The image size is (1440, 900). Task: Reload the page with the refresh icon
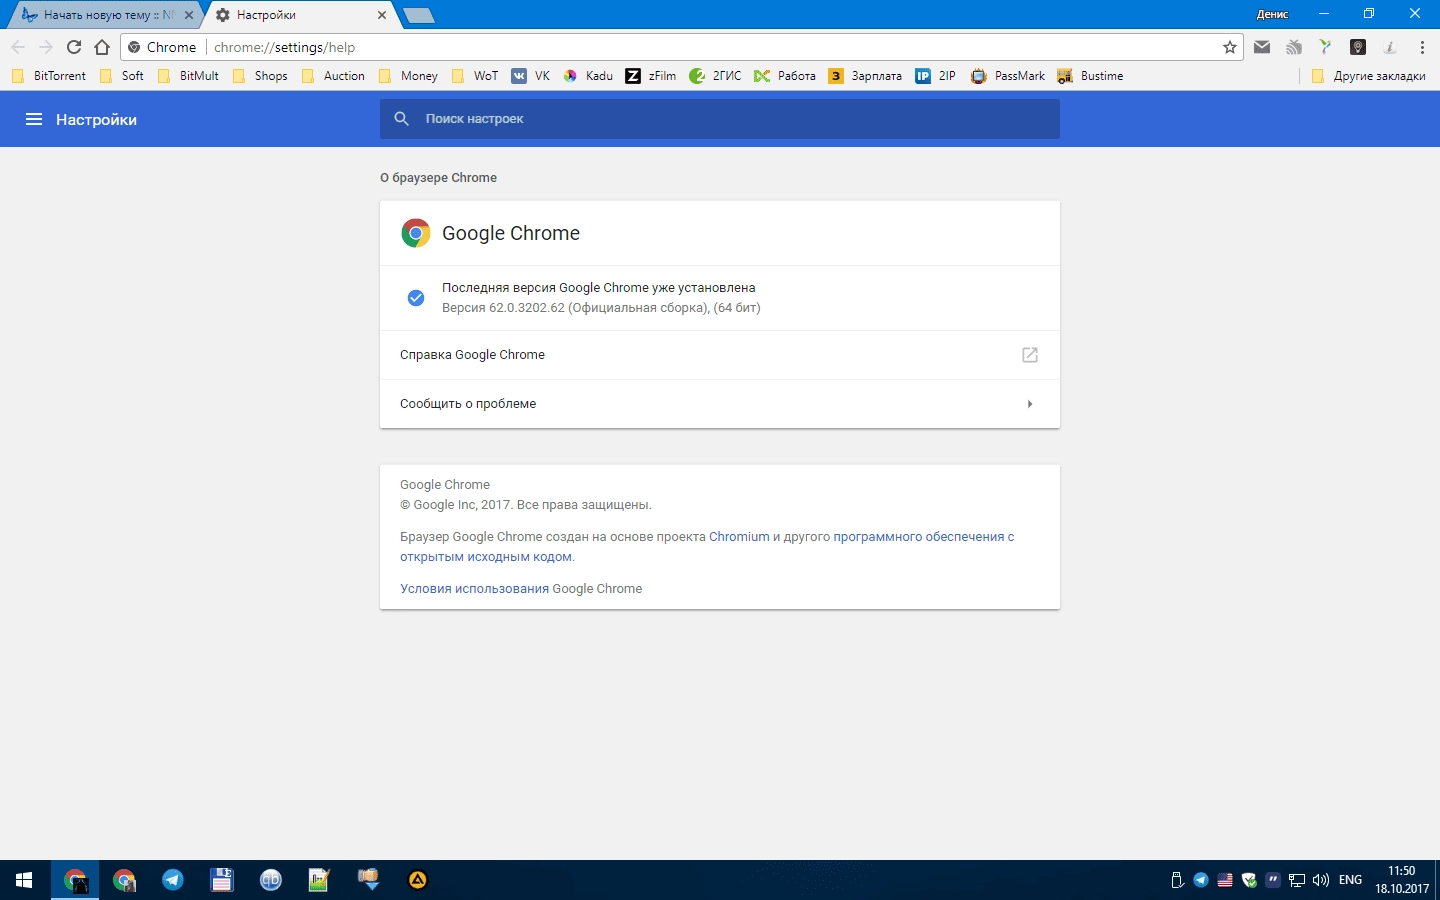point(74,47)
